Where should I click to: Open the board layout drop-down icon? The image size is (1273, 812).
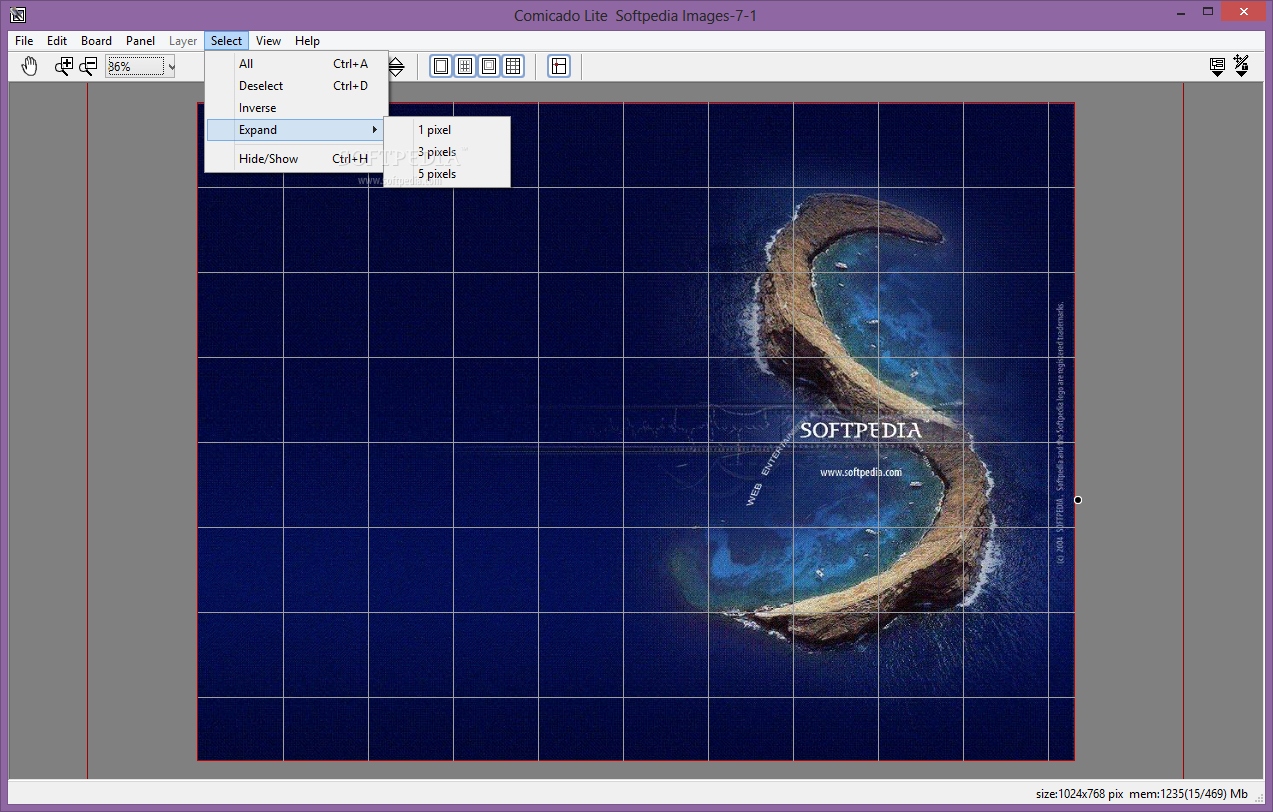1217,67
